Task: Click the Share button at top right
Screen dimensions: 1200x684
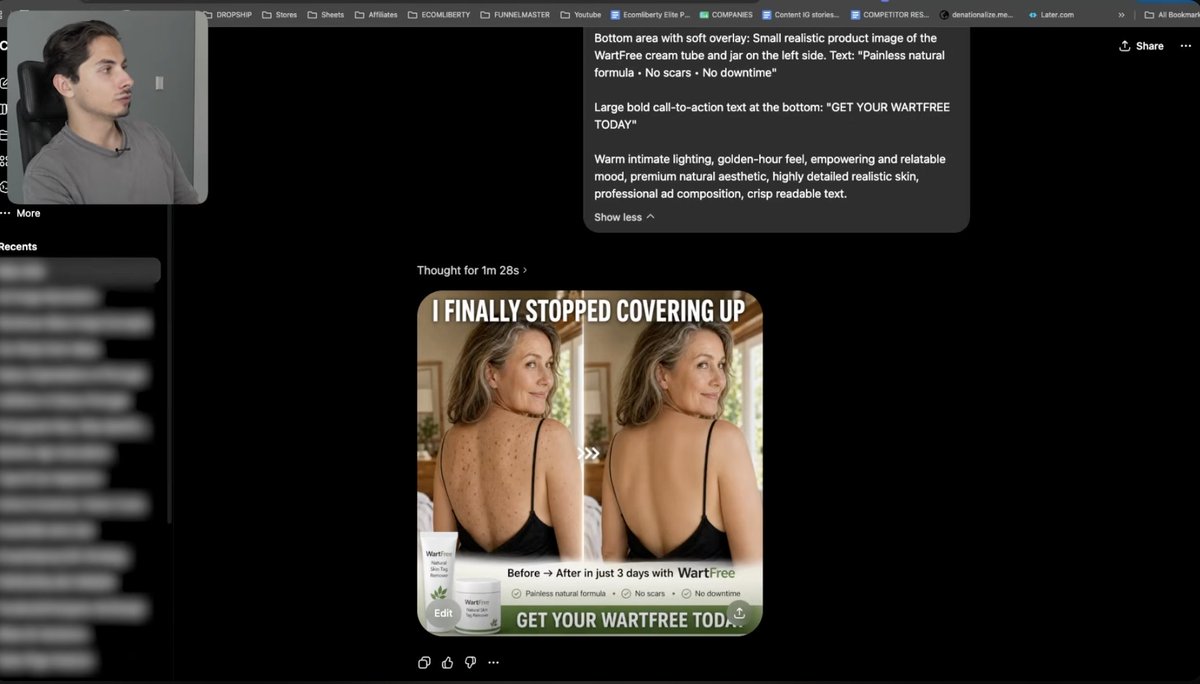Action: click(x=1141, y=46)
